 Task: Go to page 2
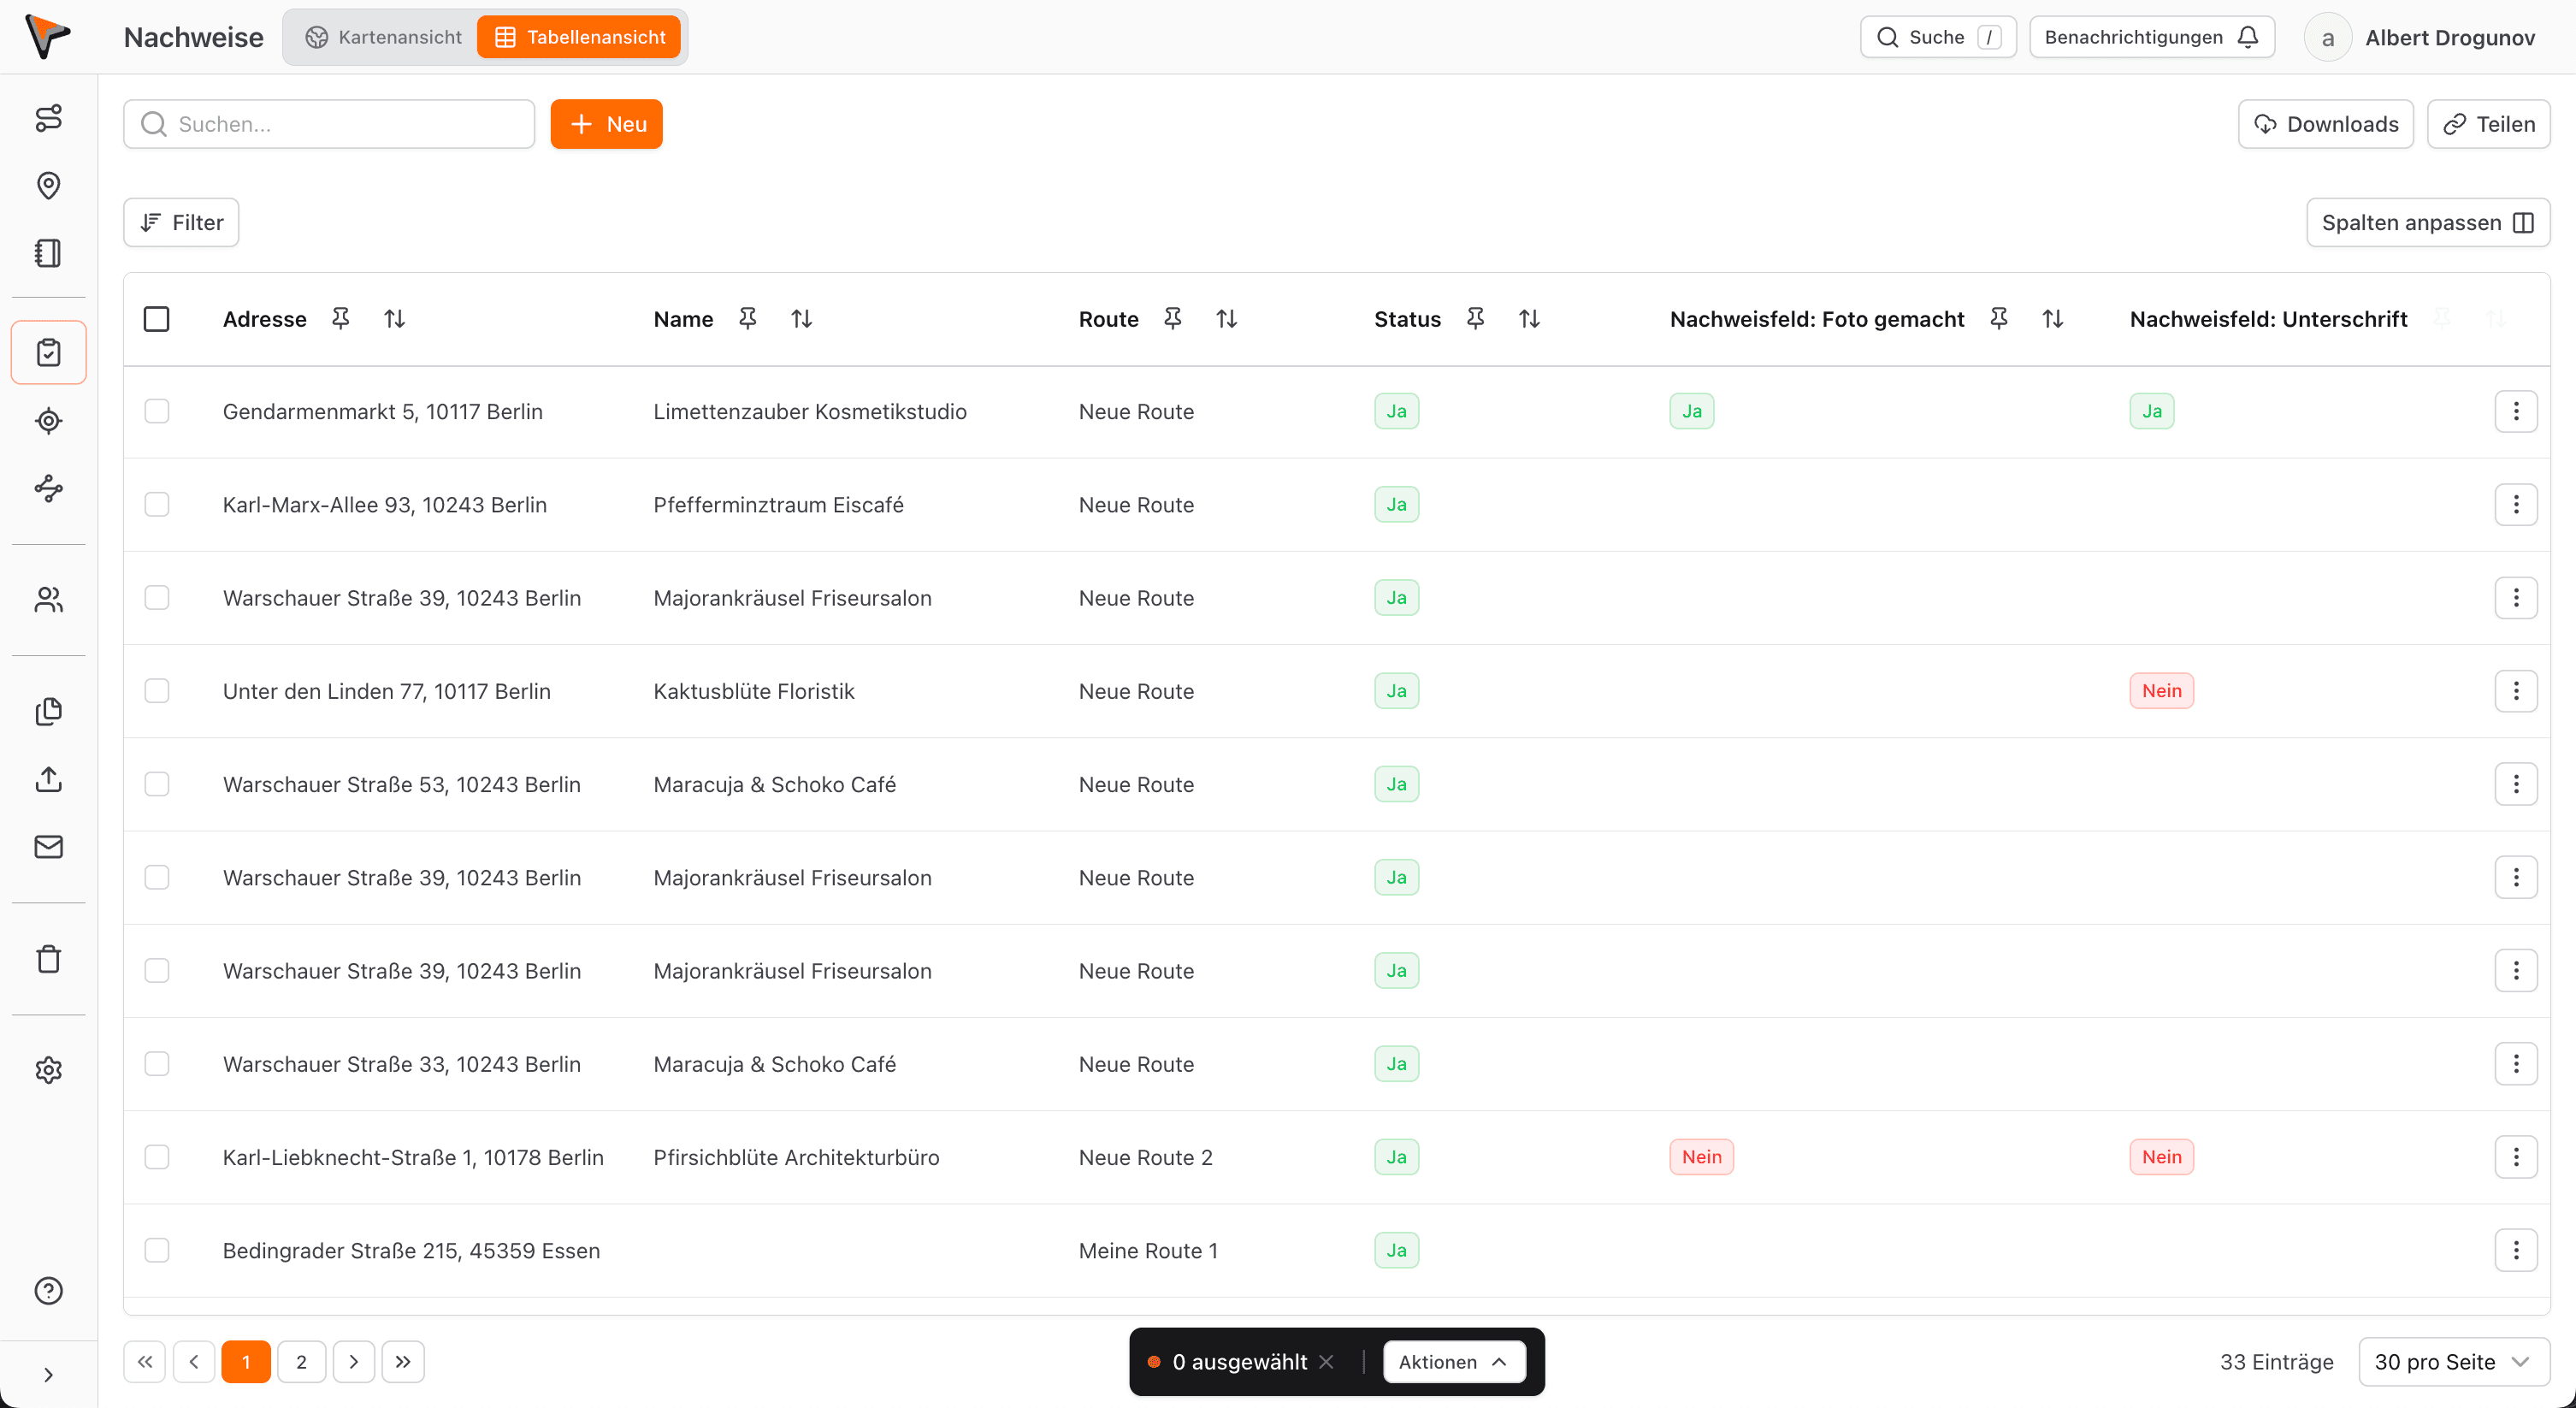[x=301, y=1362]
